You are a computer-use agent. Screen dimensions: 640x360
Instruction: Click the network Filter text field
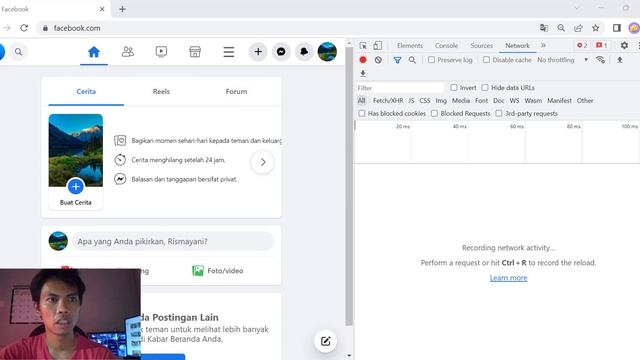400,88
